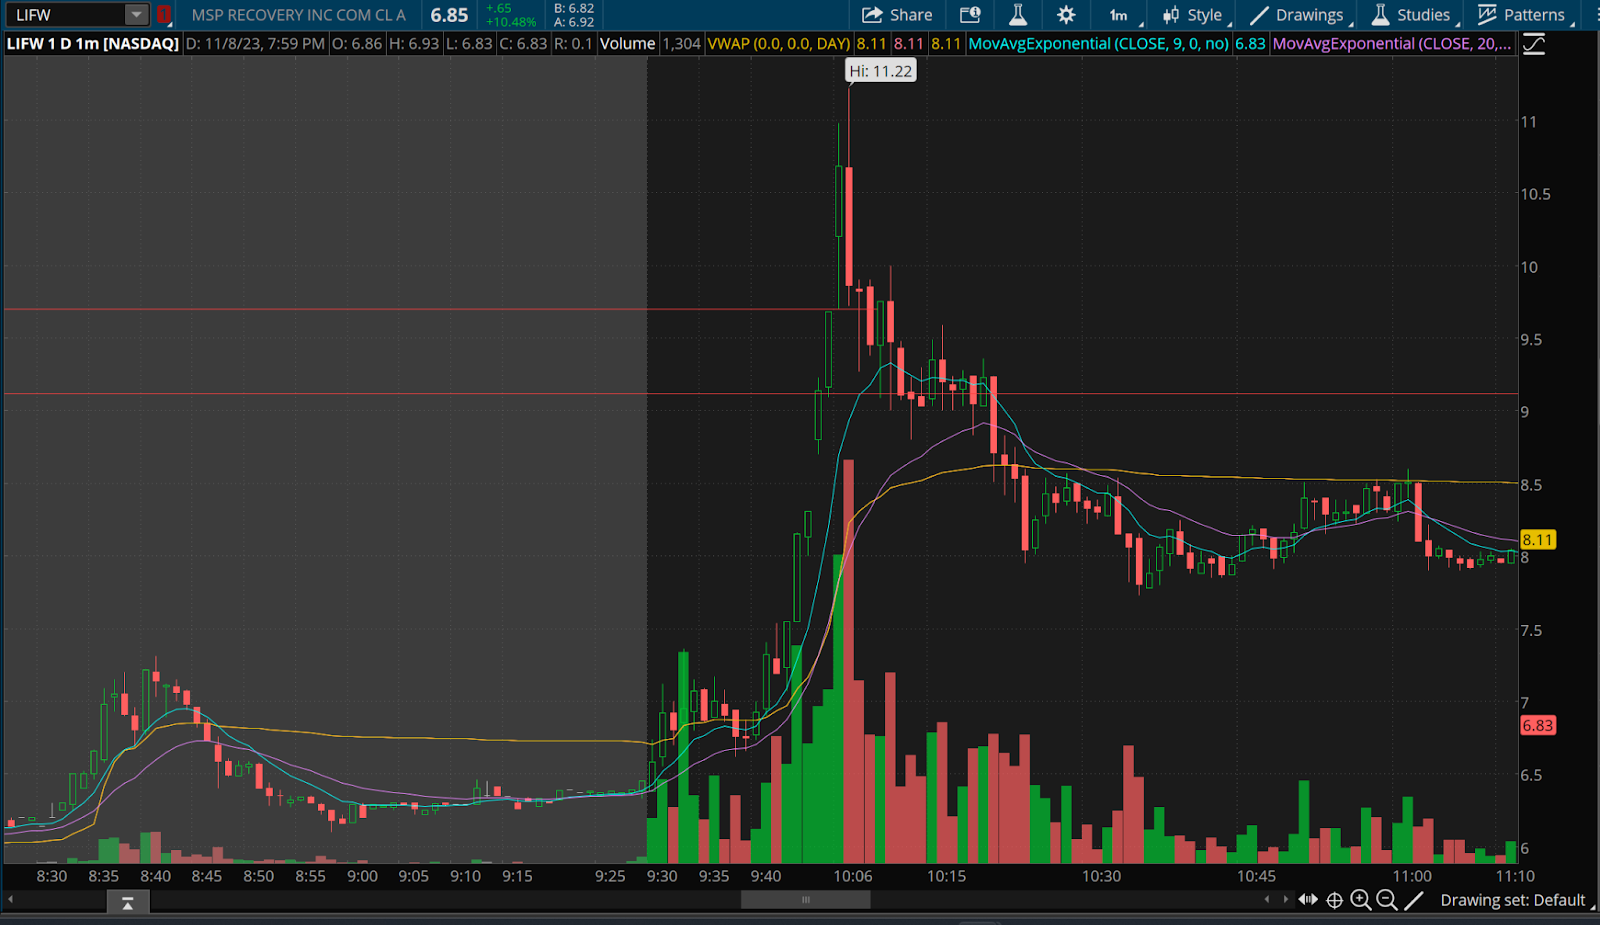The width and height of the screenshot is (1600, 925).
Task: Click the H: 6.93 high value in header
Action: tap(414, 44)
